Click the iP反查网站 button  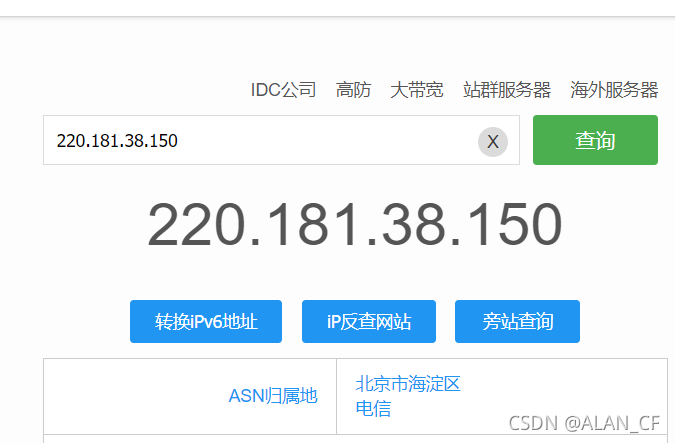point(369,322)
